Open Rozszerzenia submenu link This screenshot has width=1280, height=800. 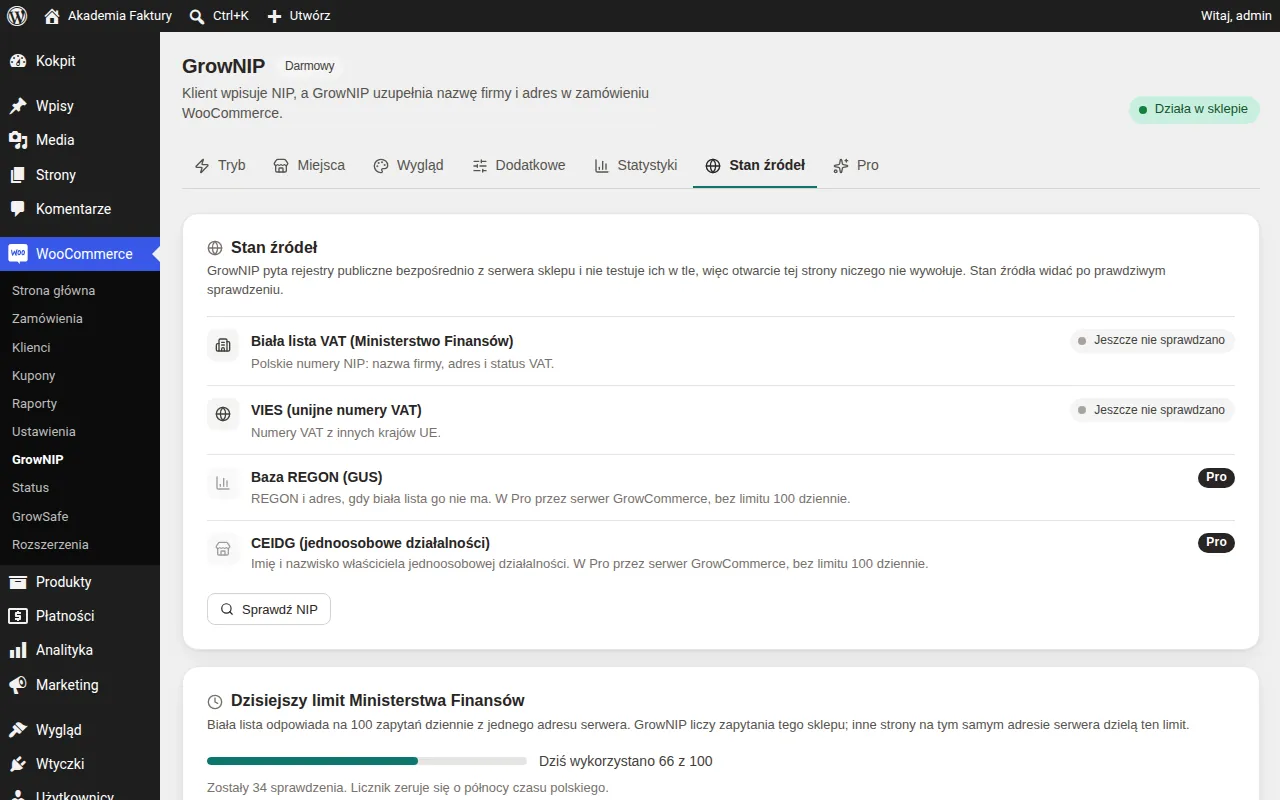point(50,545)
